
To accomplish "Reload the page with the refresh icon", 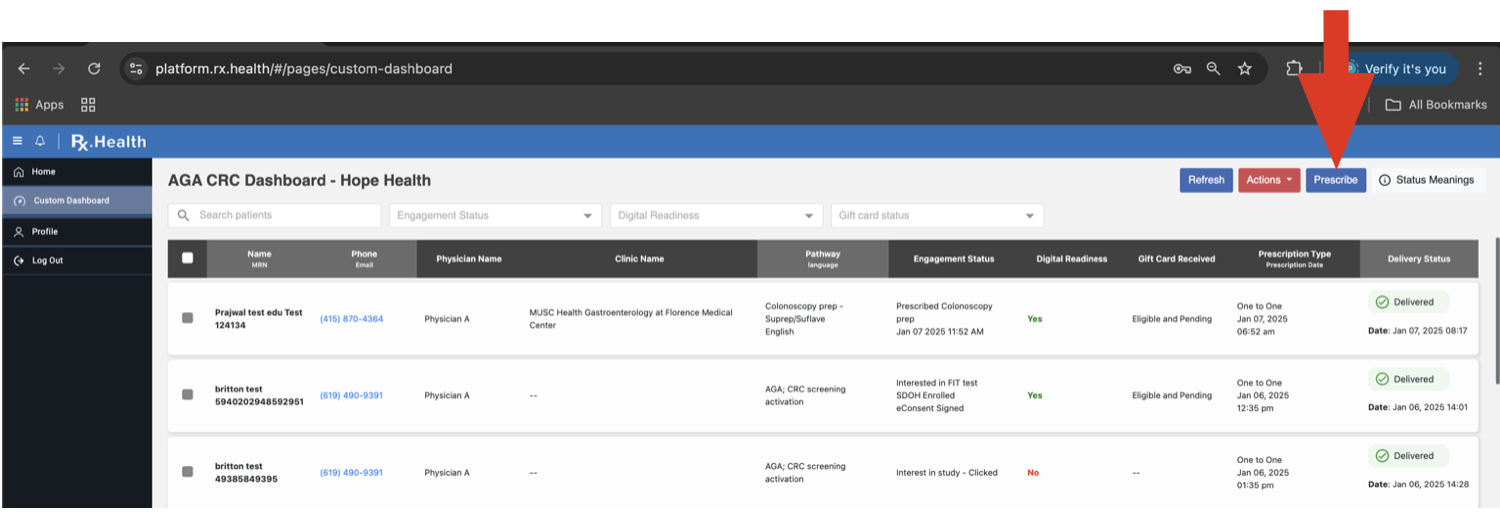I will coord(94,69).
